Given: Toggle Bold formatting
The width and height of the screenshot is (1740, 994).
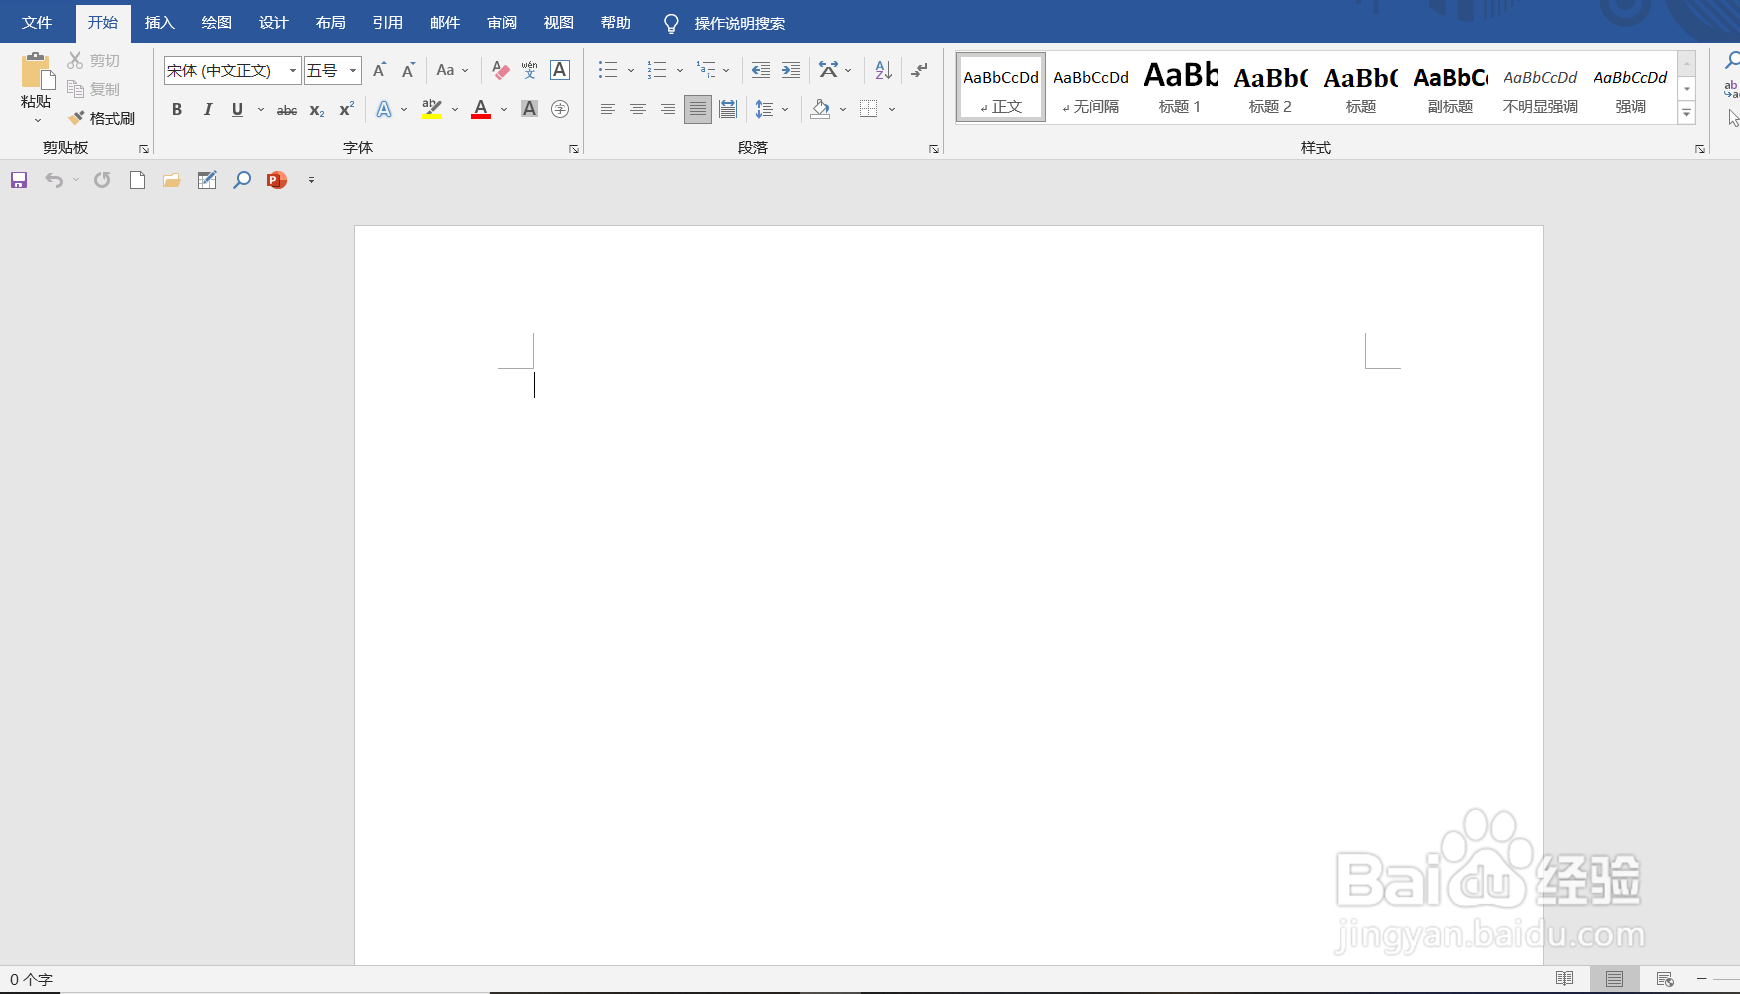Looking at the screenshot, I should coord(177,109).
